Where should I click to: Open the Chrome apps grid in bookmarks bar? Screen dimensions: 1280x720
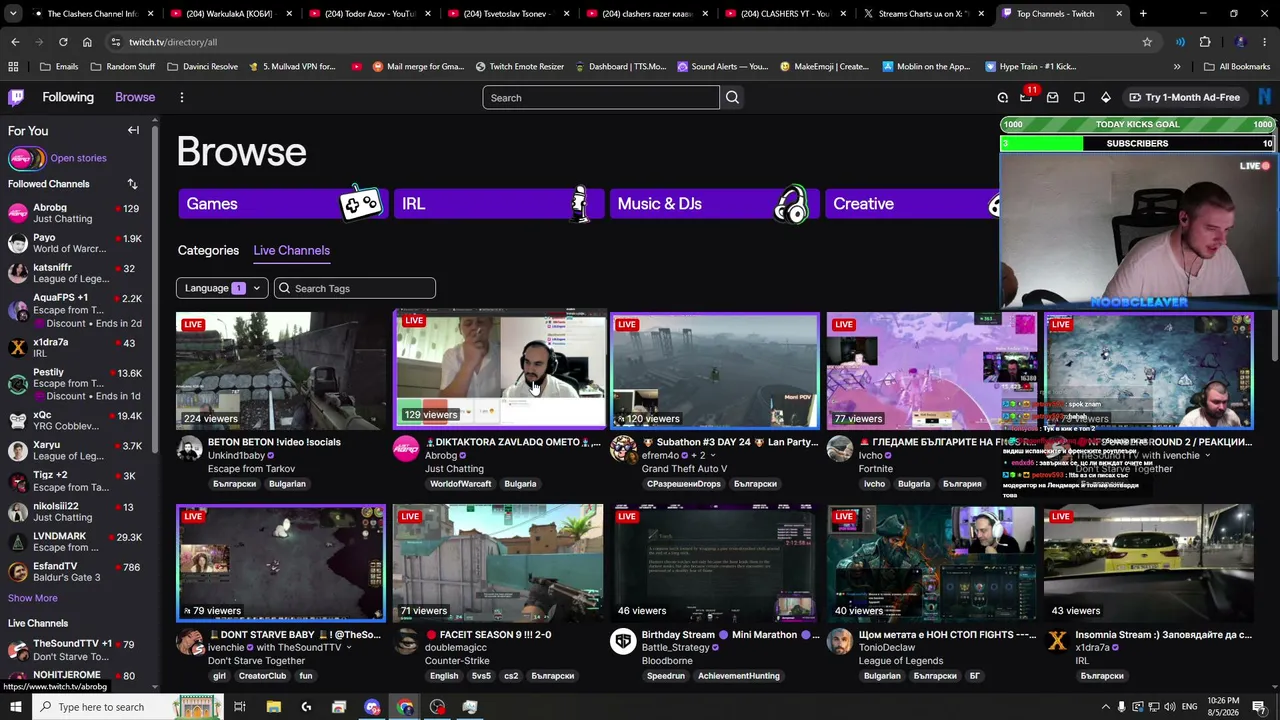(13, 67)
